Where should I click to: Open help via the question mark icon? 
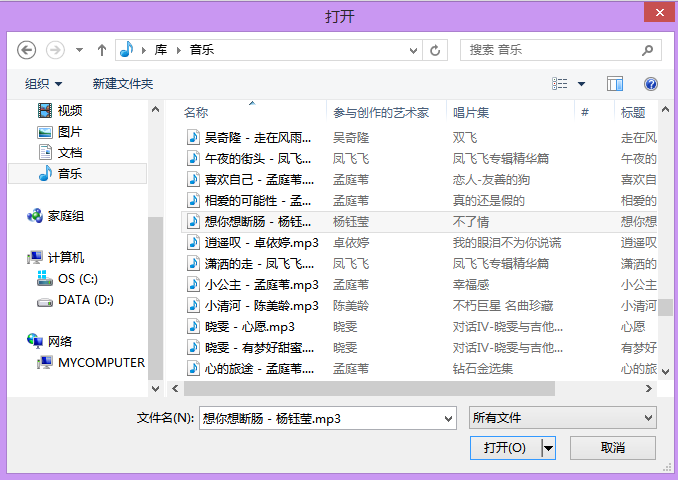(x=651, y=83)
